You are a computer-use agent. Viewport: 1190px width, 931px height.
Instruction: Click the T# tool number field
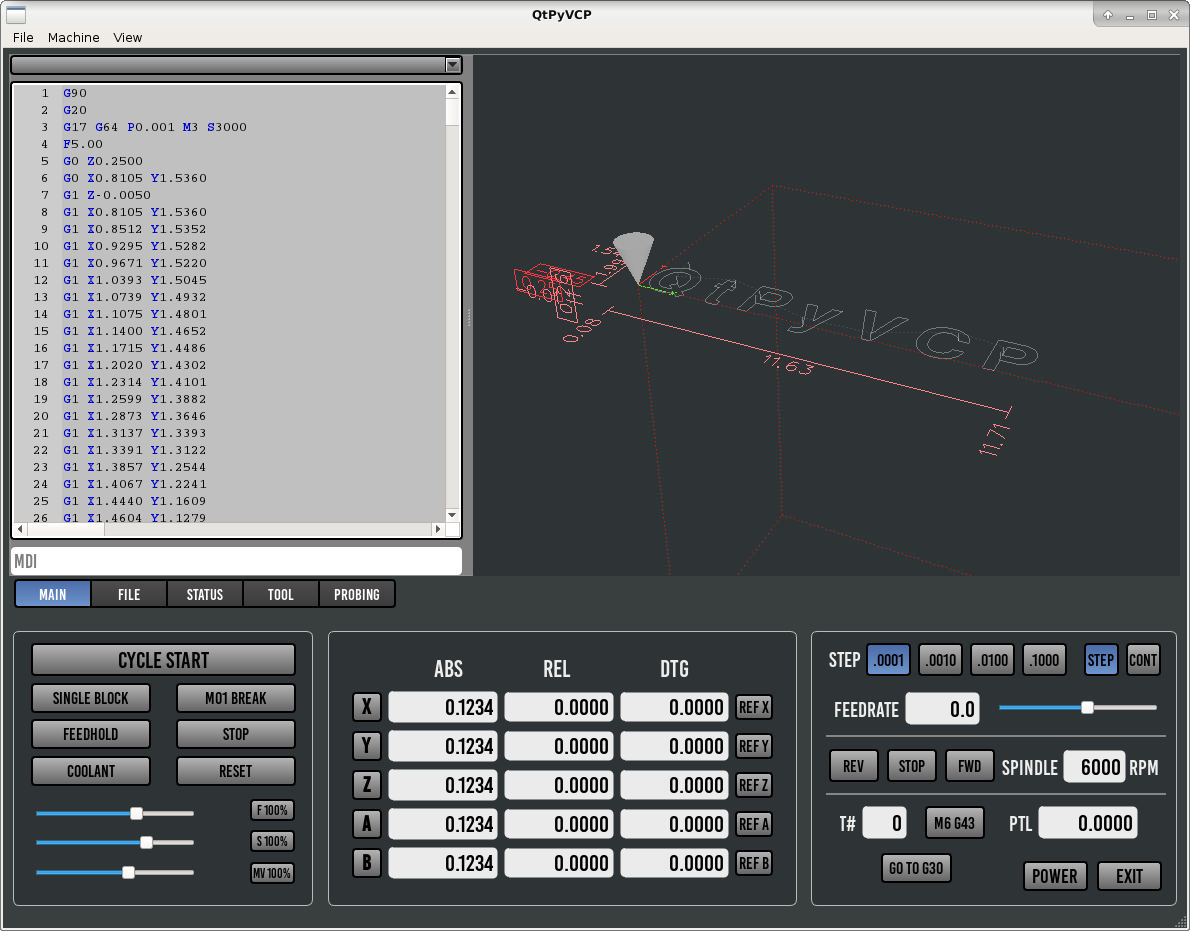click(884, 823)
